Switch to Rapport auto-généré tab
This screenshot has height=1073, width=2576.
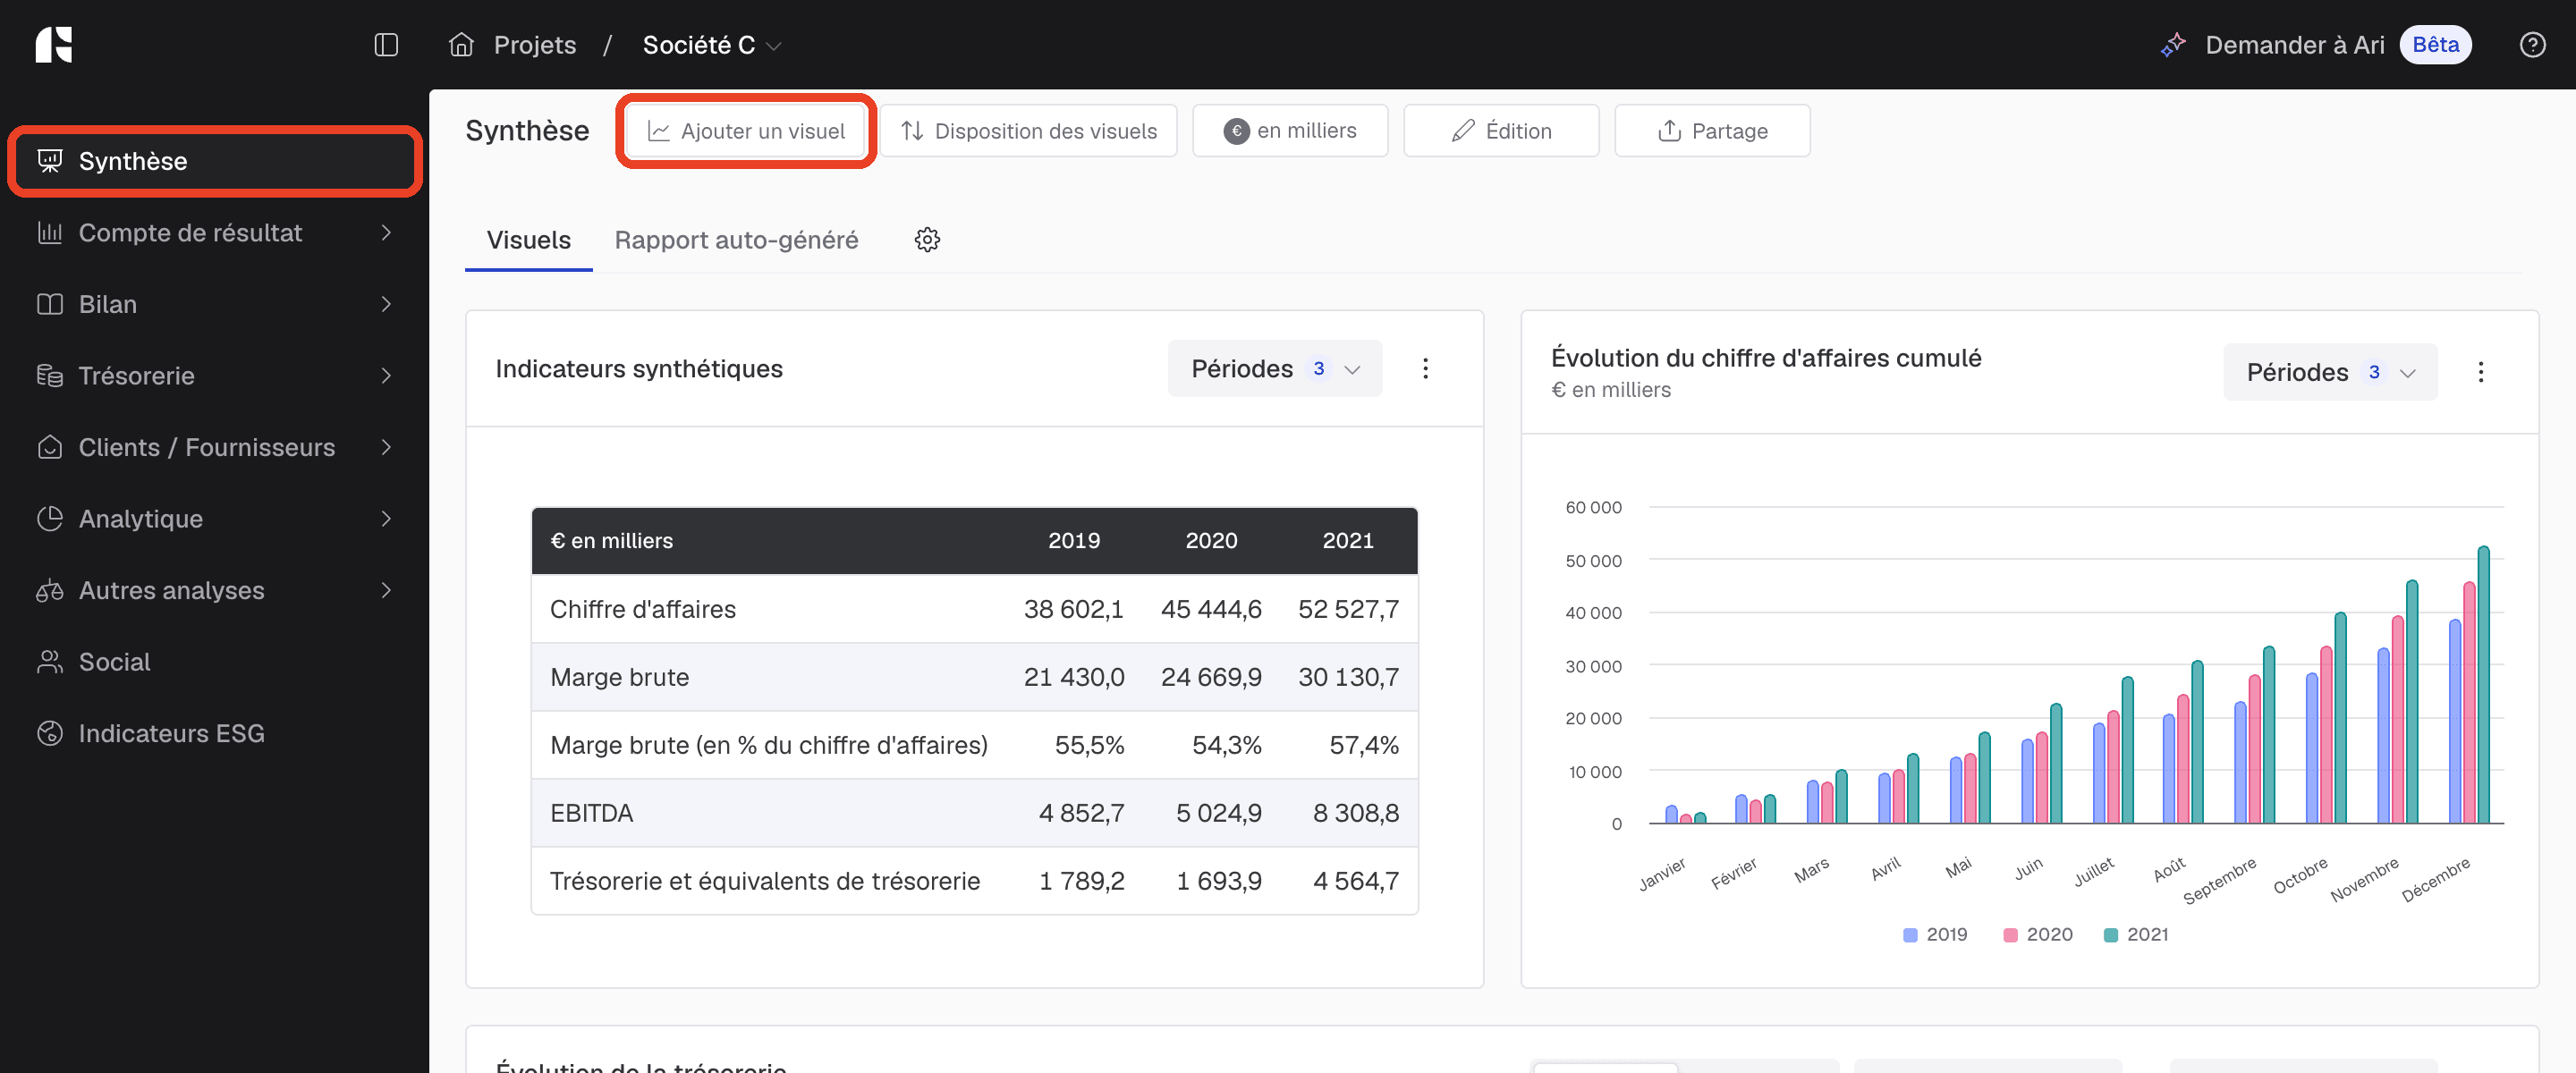(736, 240)
